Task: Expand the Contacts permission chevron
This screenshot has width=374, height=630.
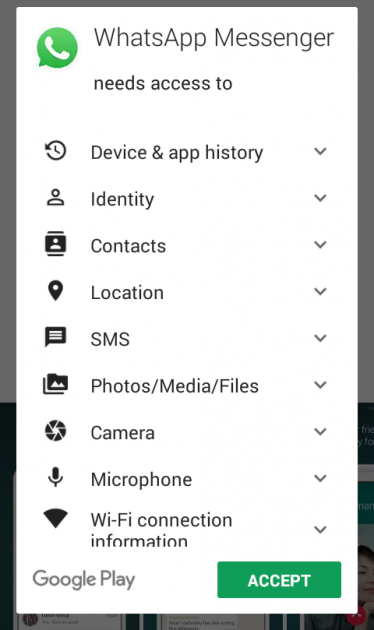Action: (x=320, y=245)
